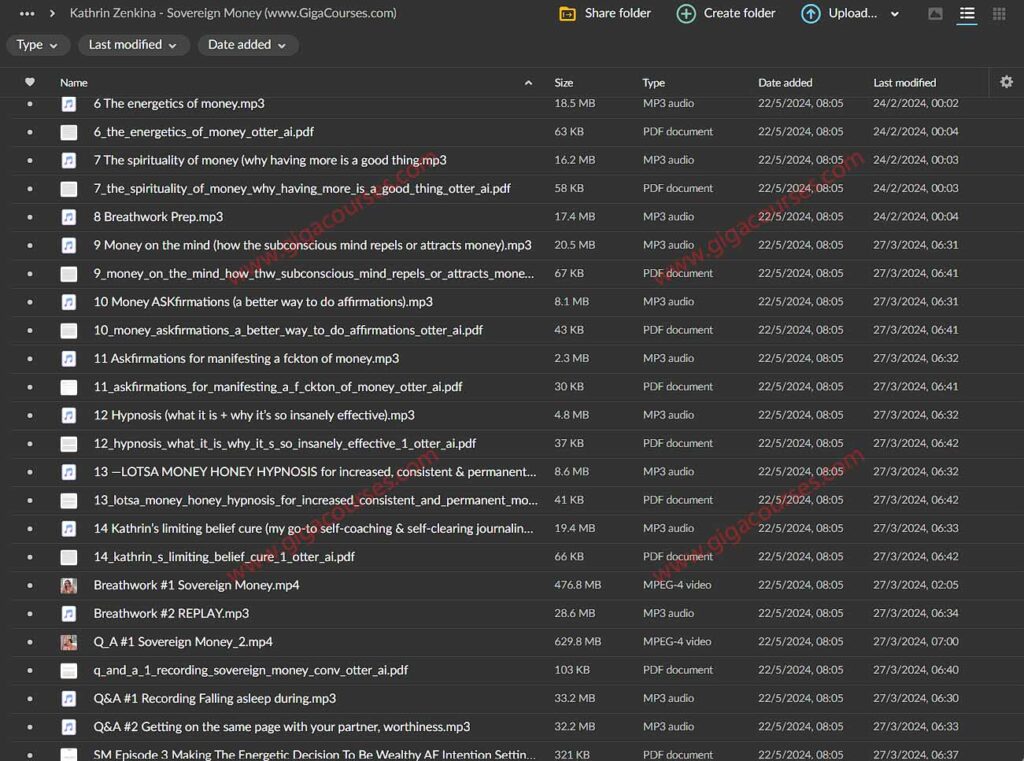This screenshot has height=761, width=1024.
Task: Select the file 10 Money ASKfirmations mp3
Action: pyautogui.click(x=263, y=302)
